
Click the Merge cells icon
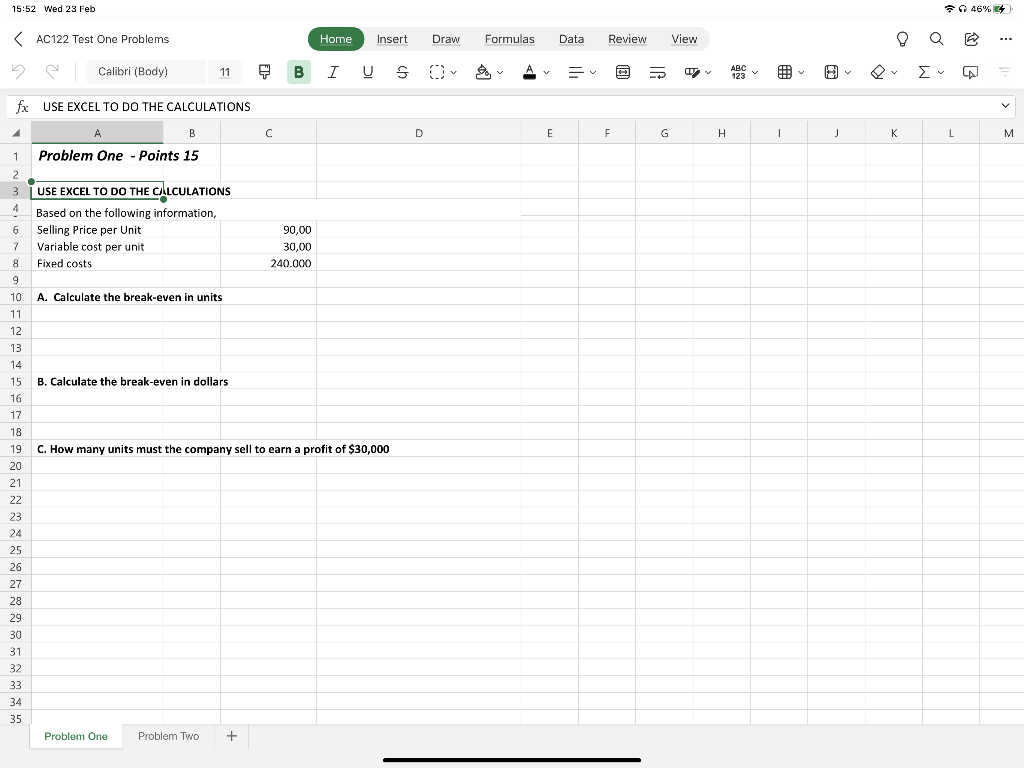pyautogui.click(x=623, y=72)
